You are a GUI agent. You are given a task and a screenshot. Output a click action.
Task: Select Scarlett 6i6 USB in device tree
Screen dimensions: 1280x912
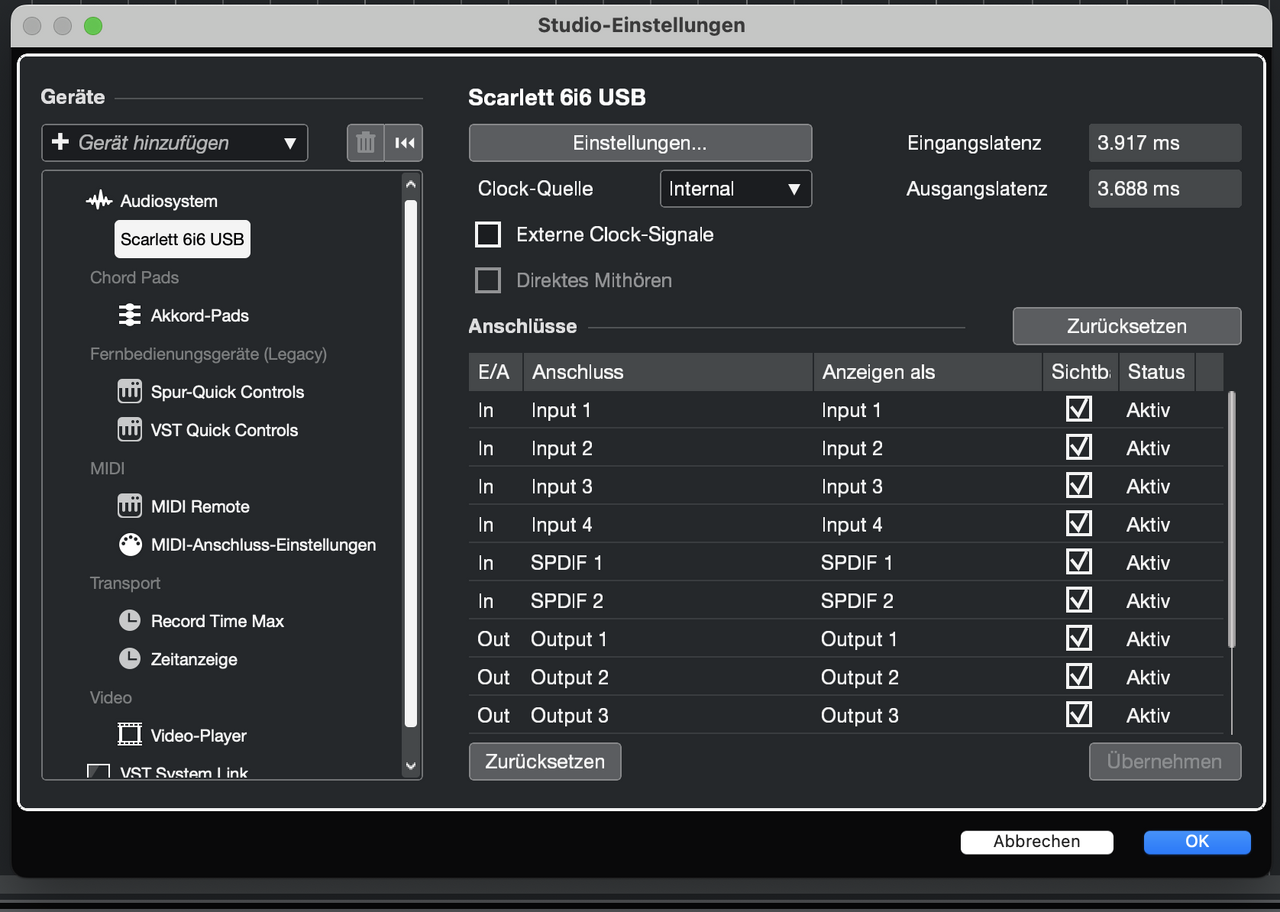pos(182,239)
